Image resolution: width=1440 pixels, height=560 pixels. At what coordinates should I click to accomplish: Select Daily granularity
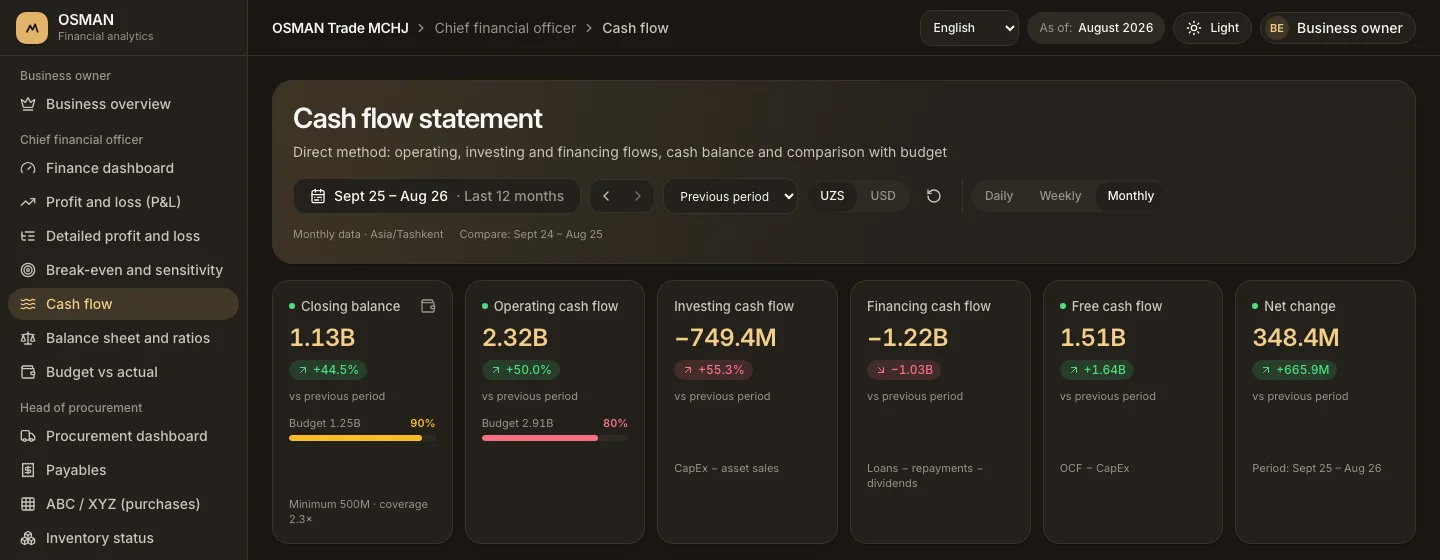point(999,196)
